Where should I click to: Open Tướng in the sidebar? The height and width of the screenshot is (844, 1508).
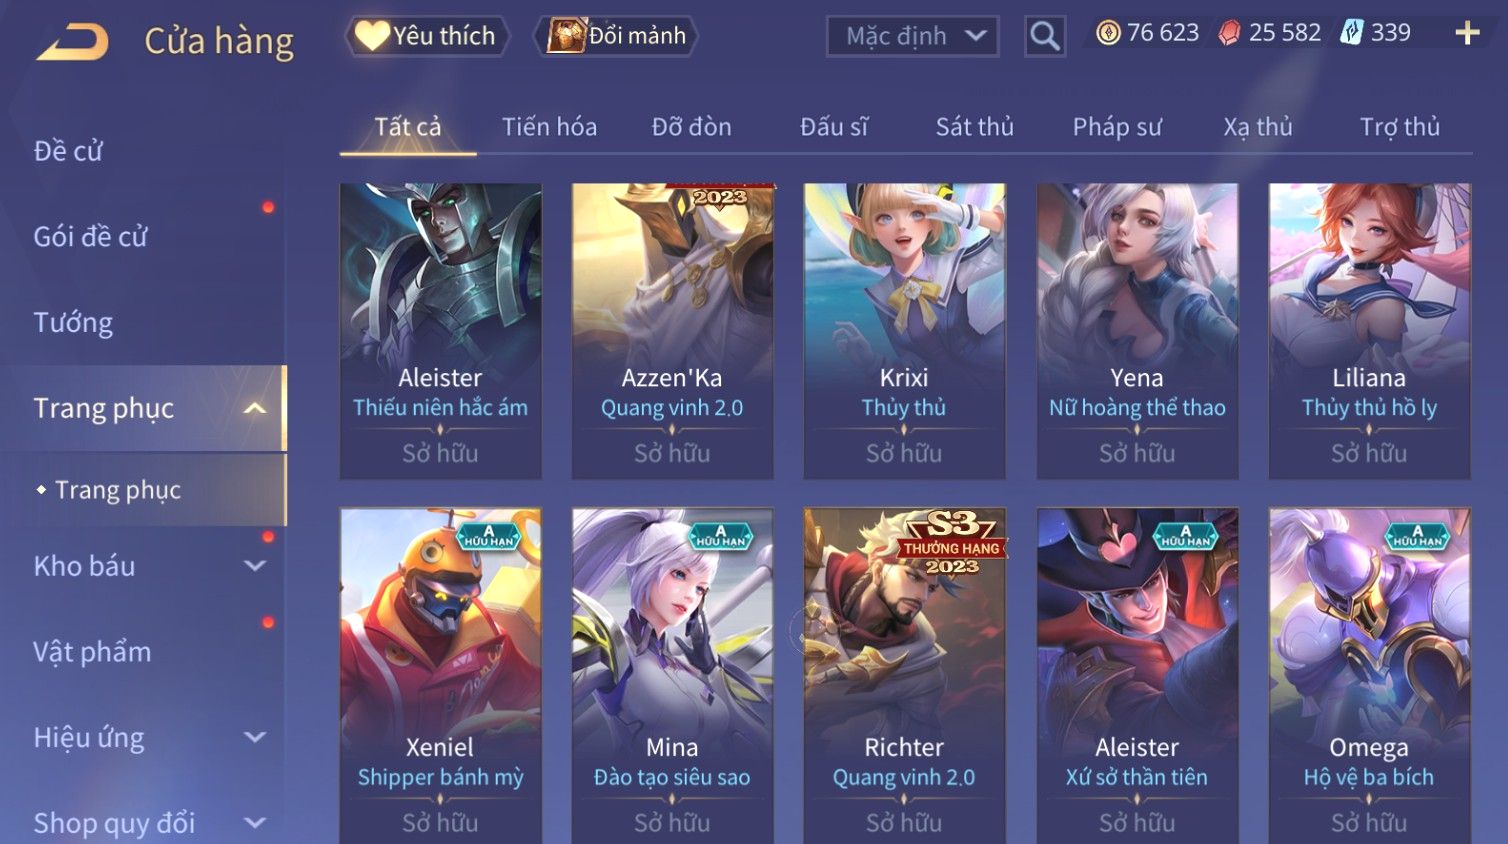tap(73, 323)
